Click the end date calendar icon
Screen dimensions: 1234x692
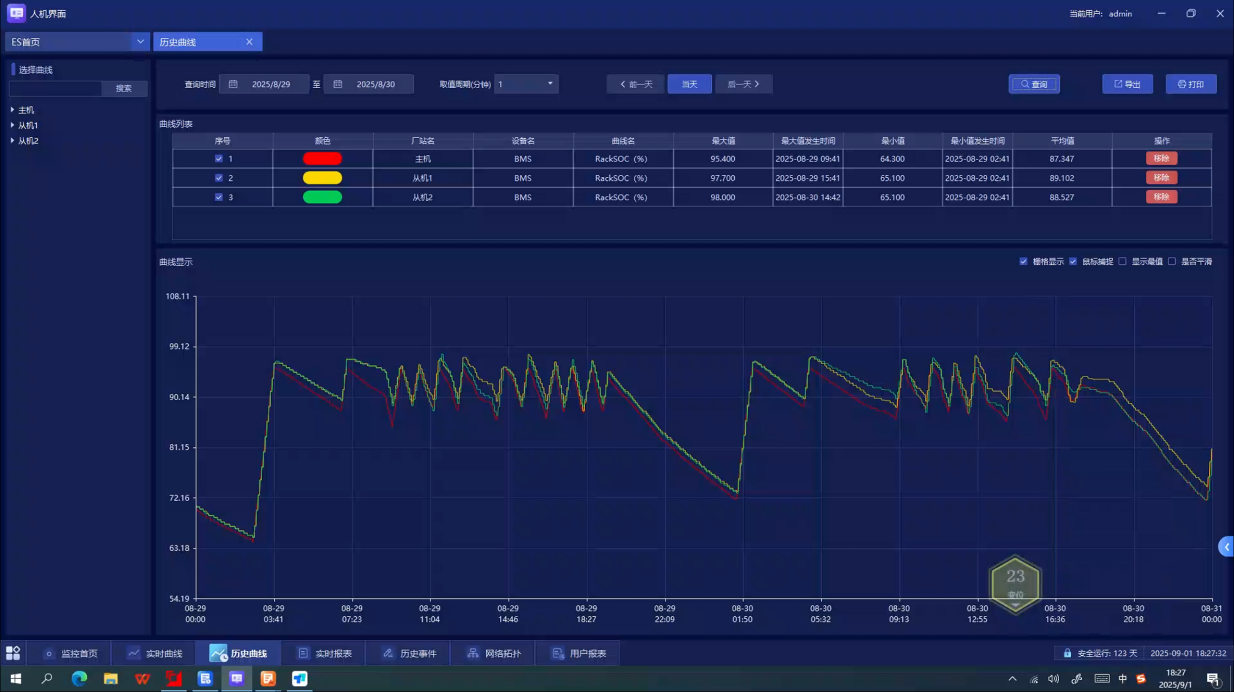click(338, 85)
